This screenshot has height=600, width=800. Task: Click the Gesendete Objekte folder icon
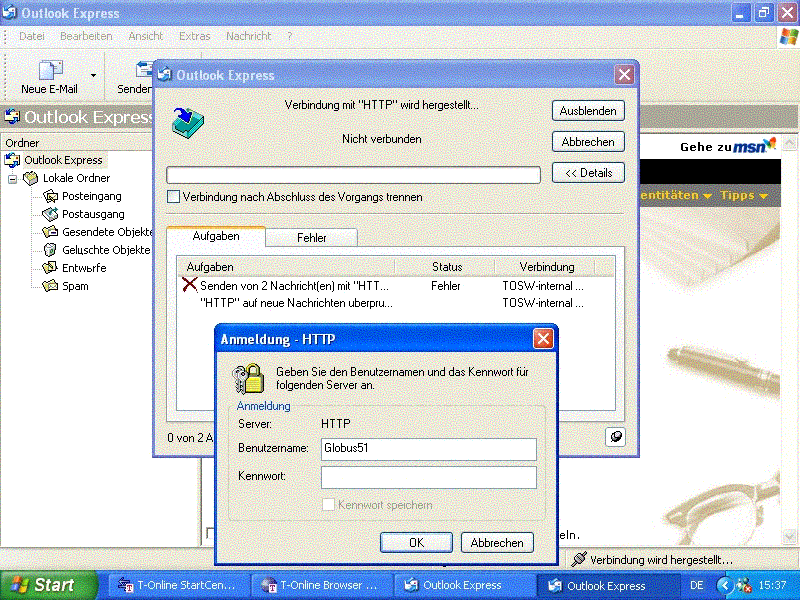click(x=50, y=232)
